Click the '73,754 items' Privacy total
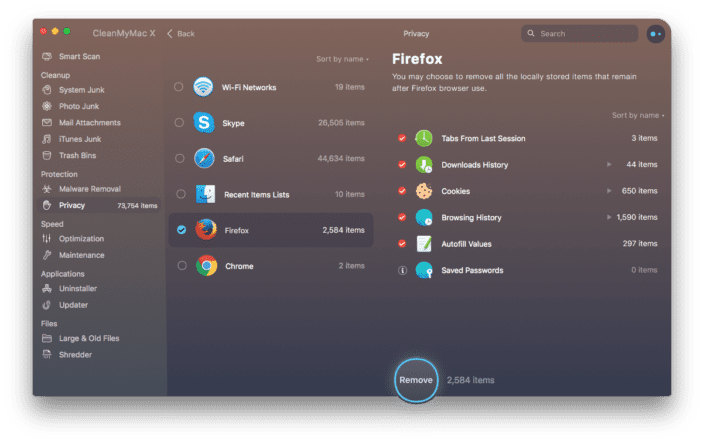The image size is (704, 443). (x=137, y=206)
